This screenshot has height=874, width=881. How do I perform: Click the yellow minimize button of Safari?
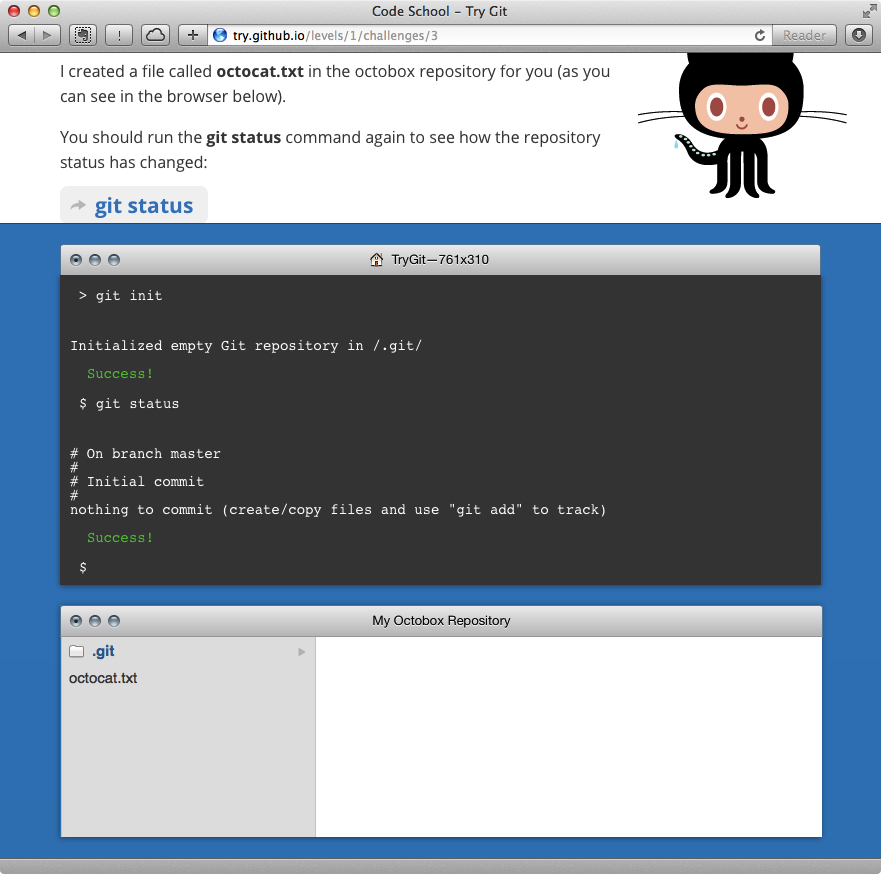click(34, 11)
